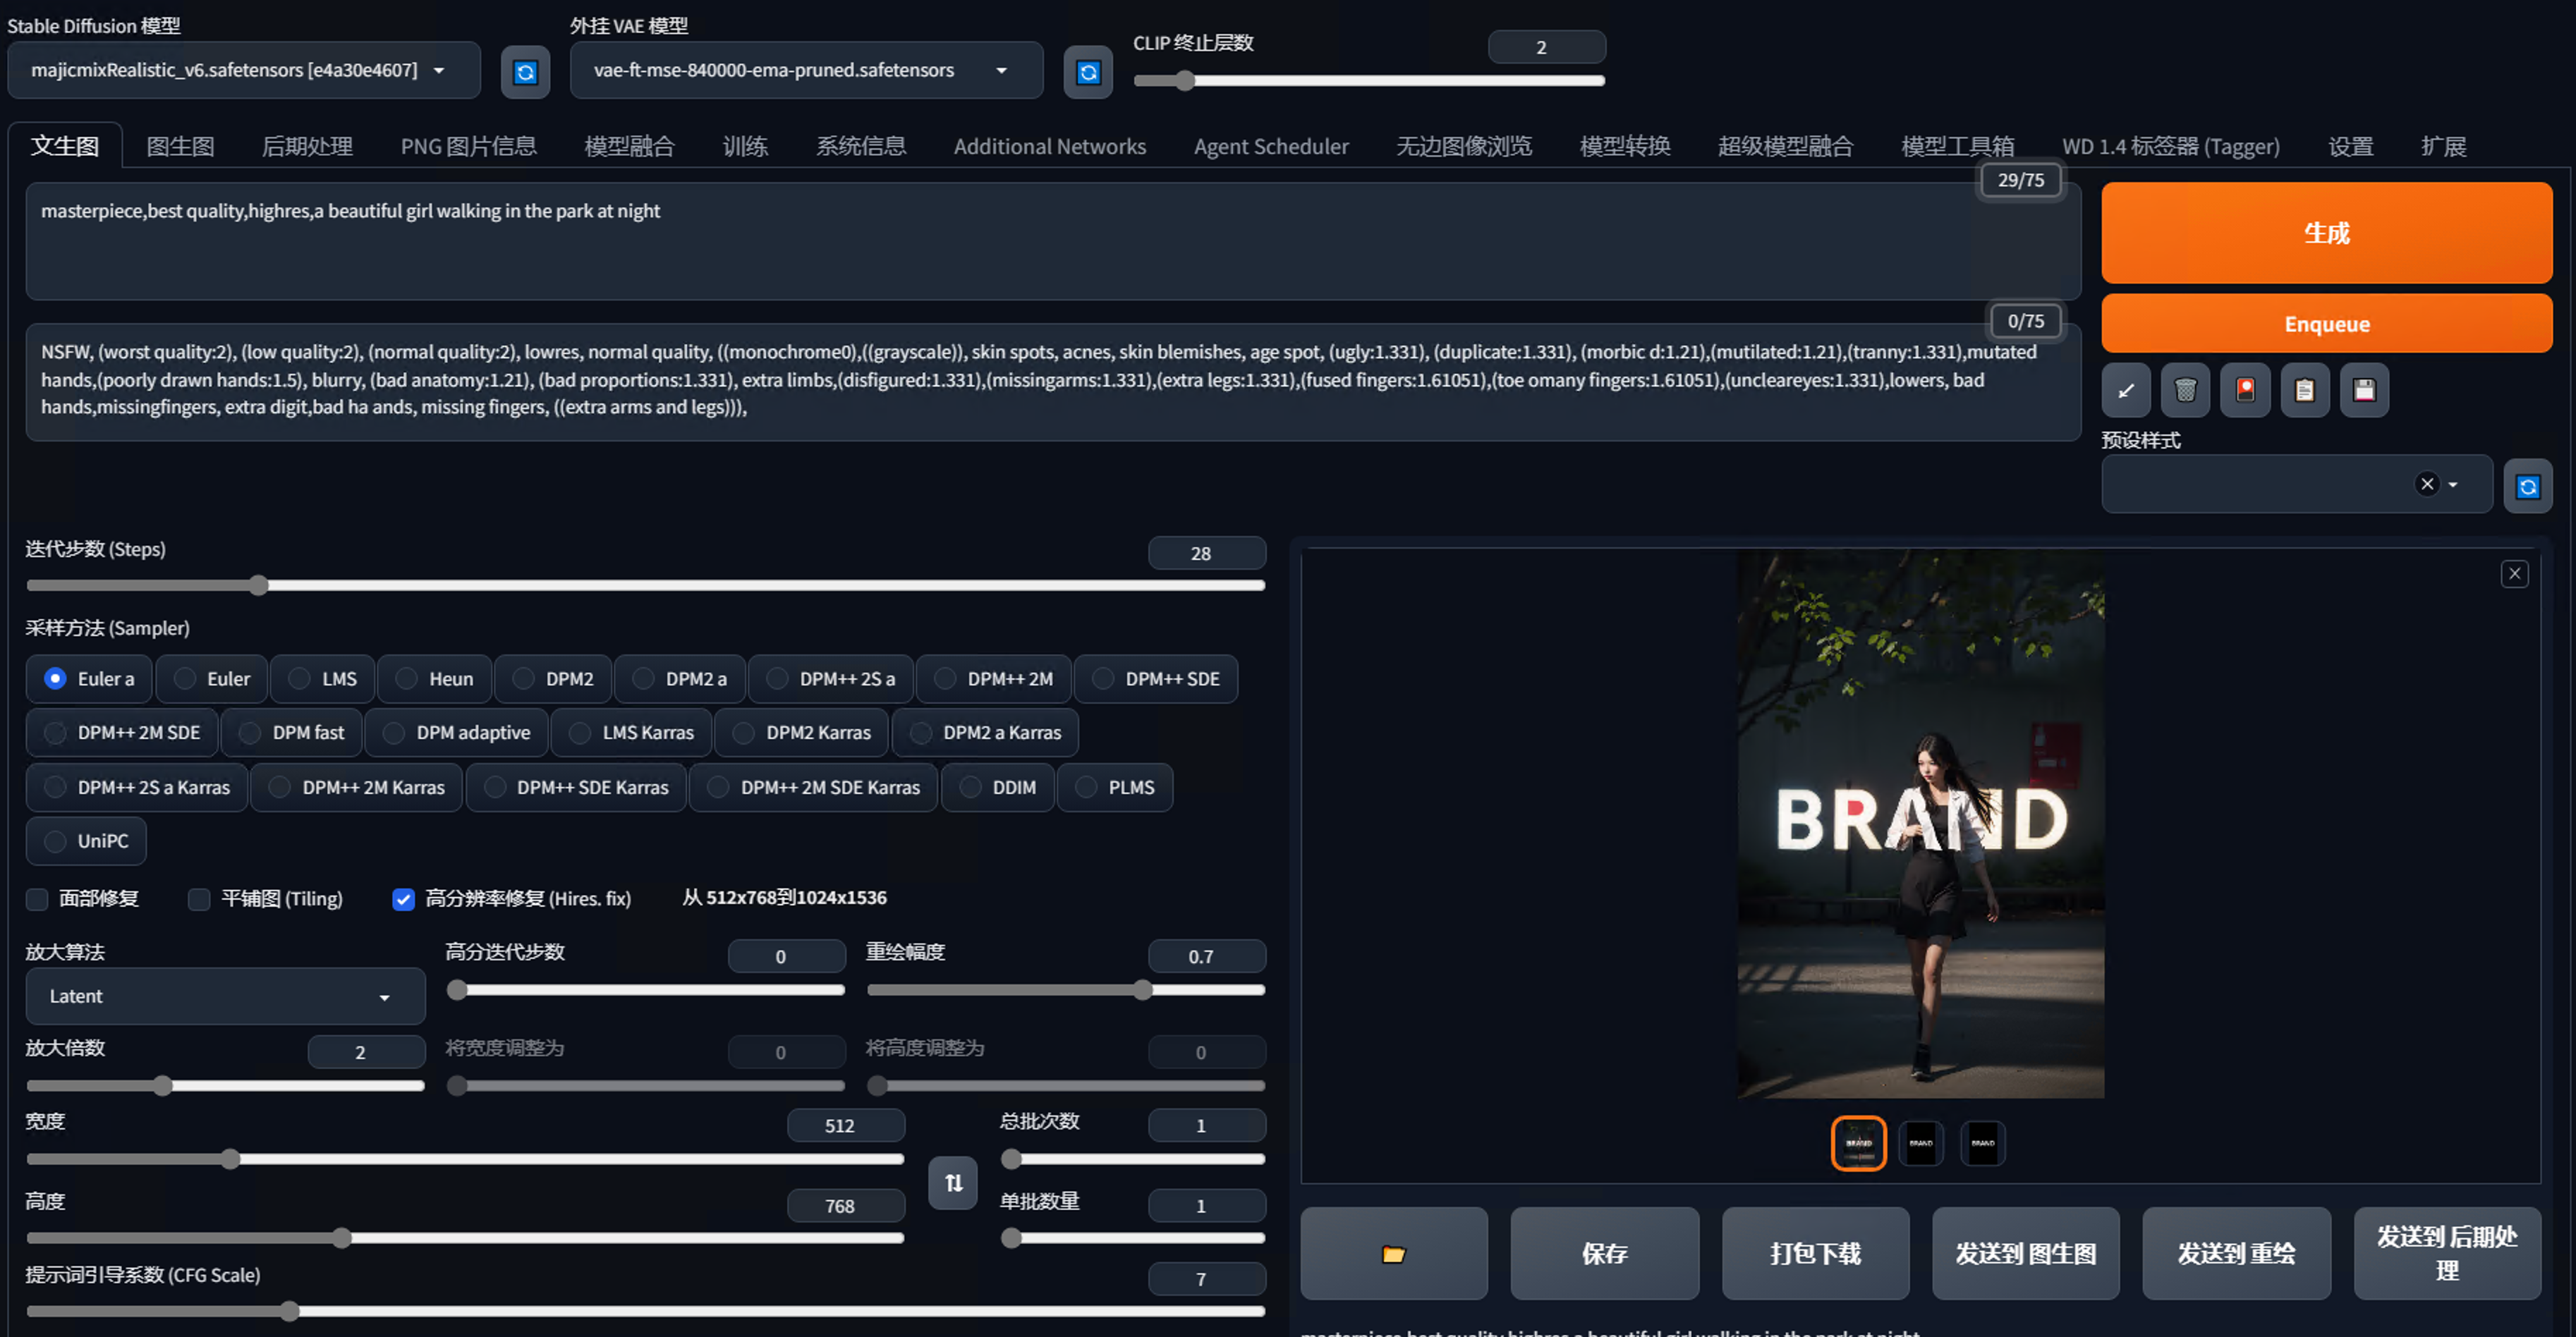Focus the positive prompt text box

1053,241
